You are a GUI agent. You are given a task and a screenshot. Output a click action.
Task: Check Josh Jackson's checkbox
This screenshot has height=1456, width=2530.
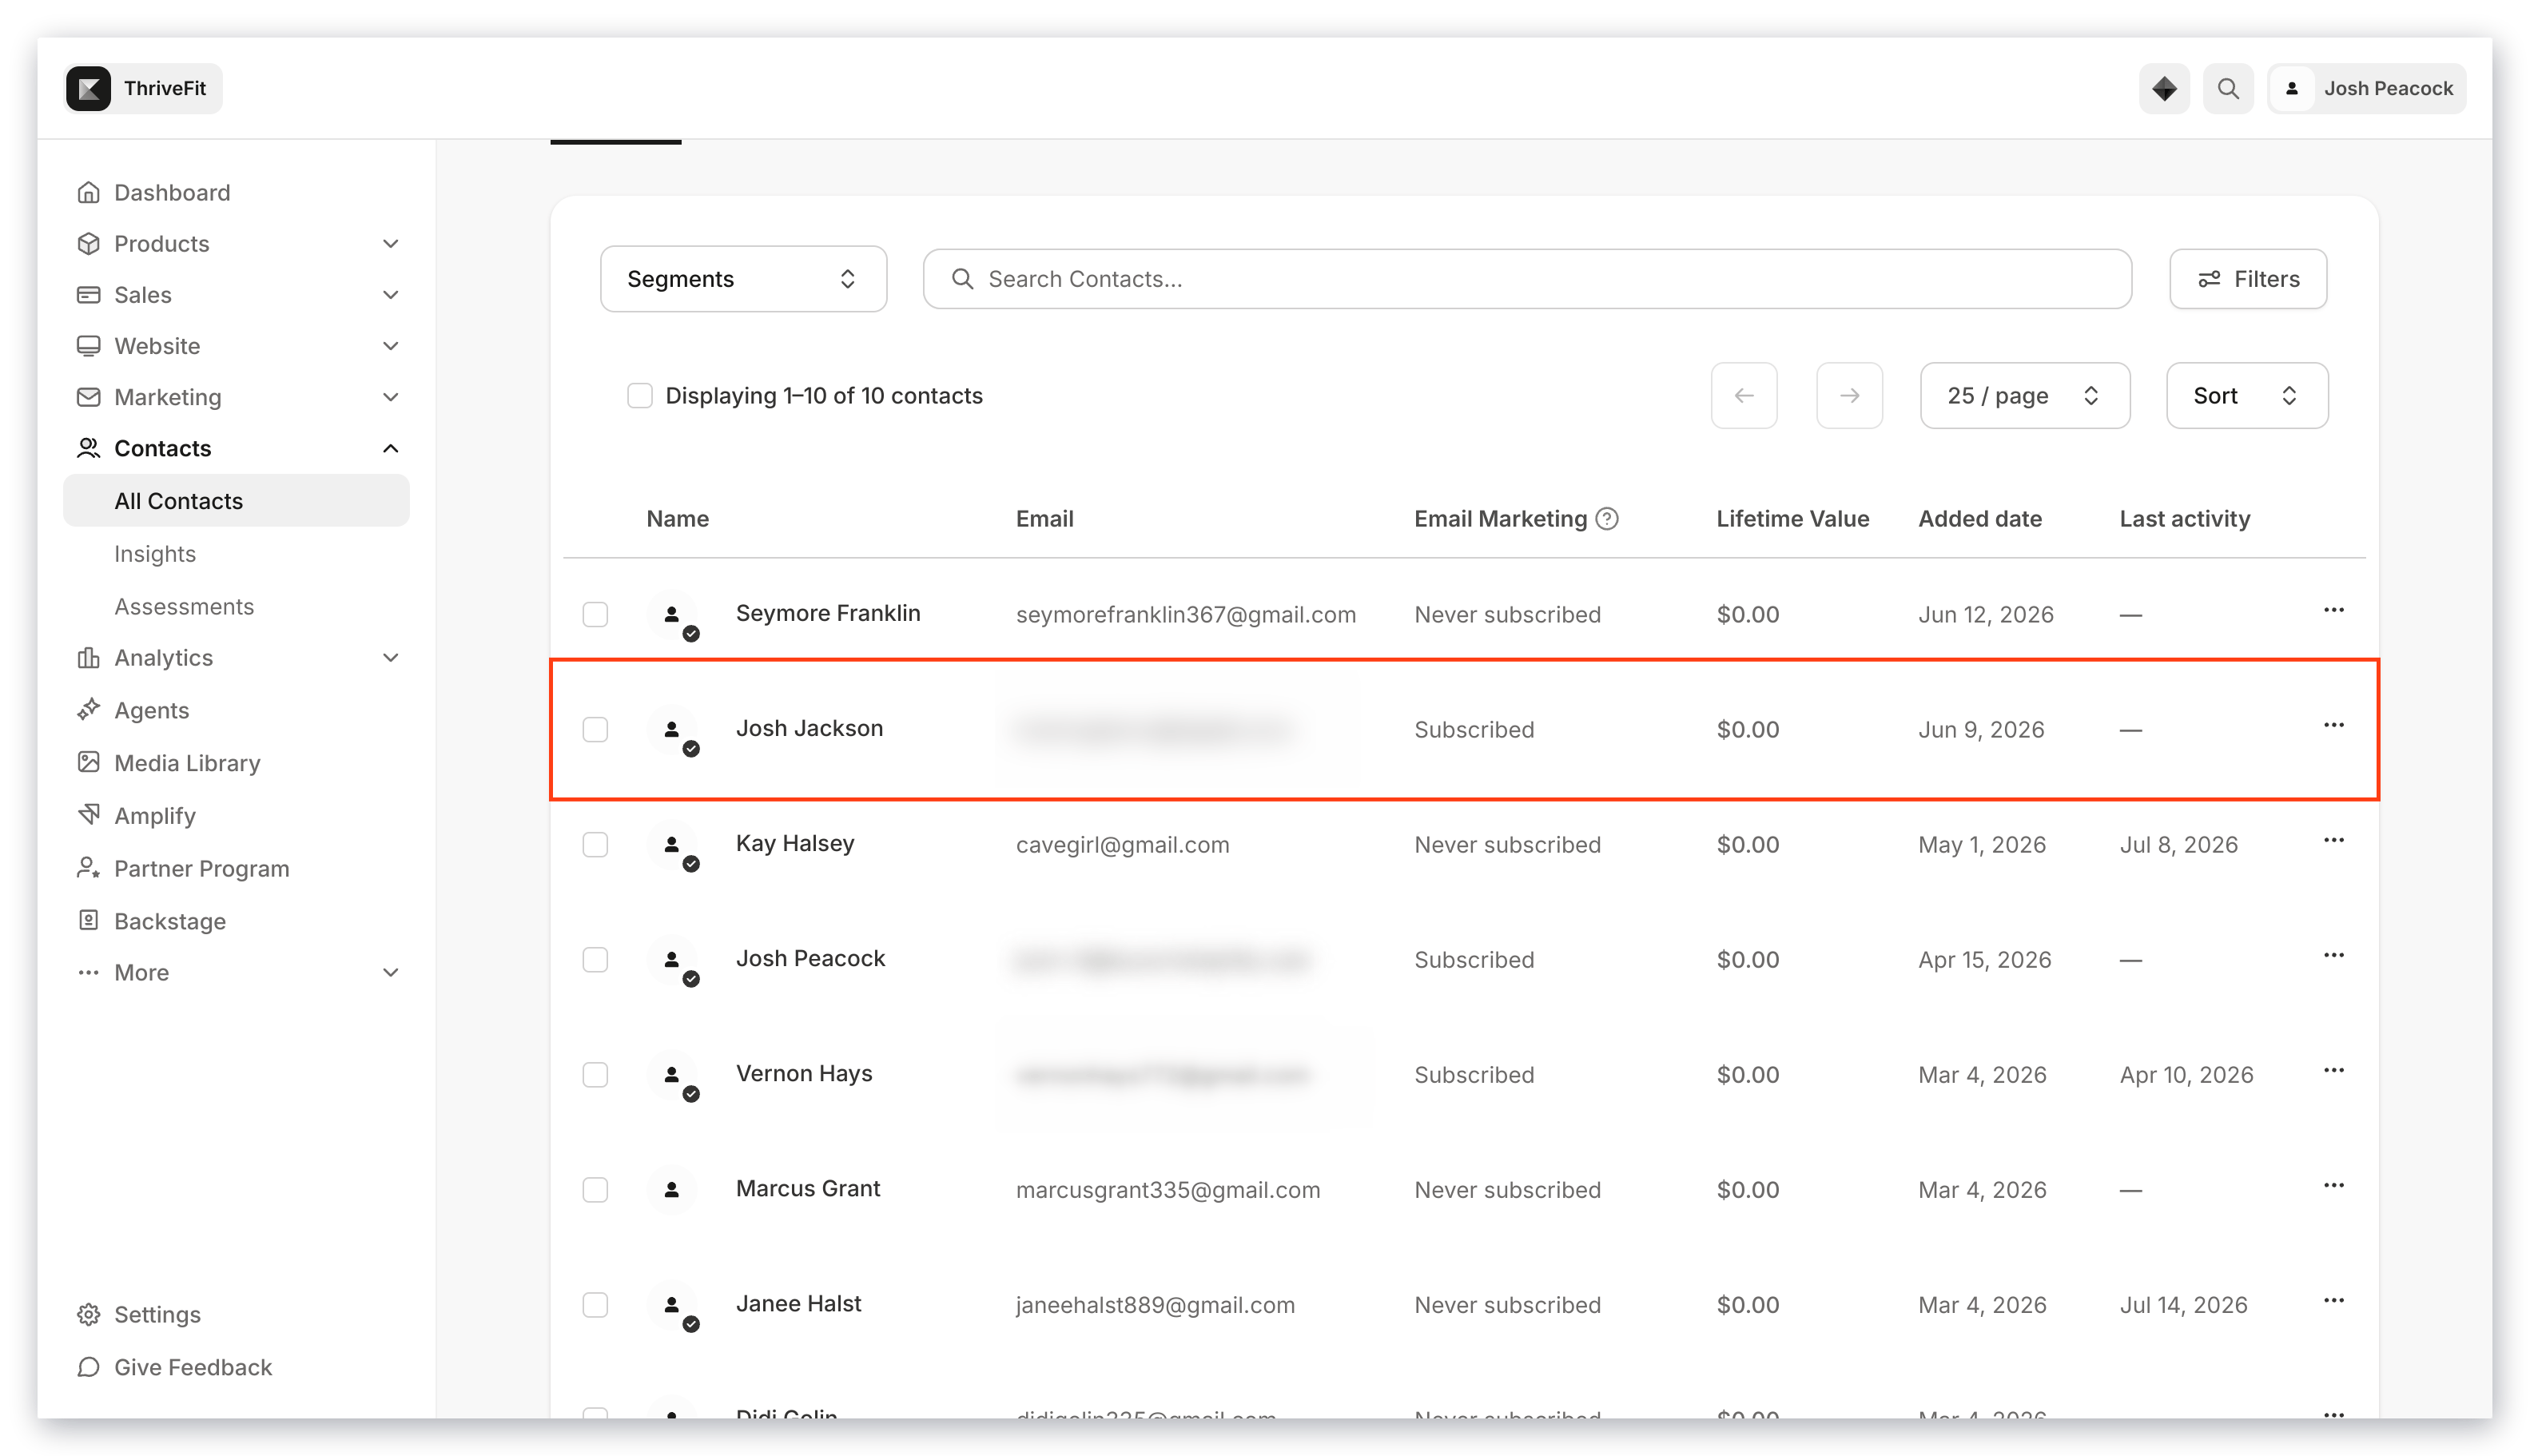point(595,729)
